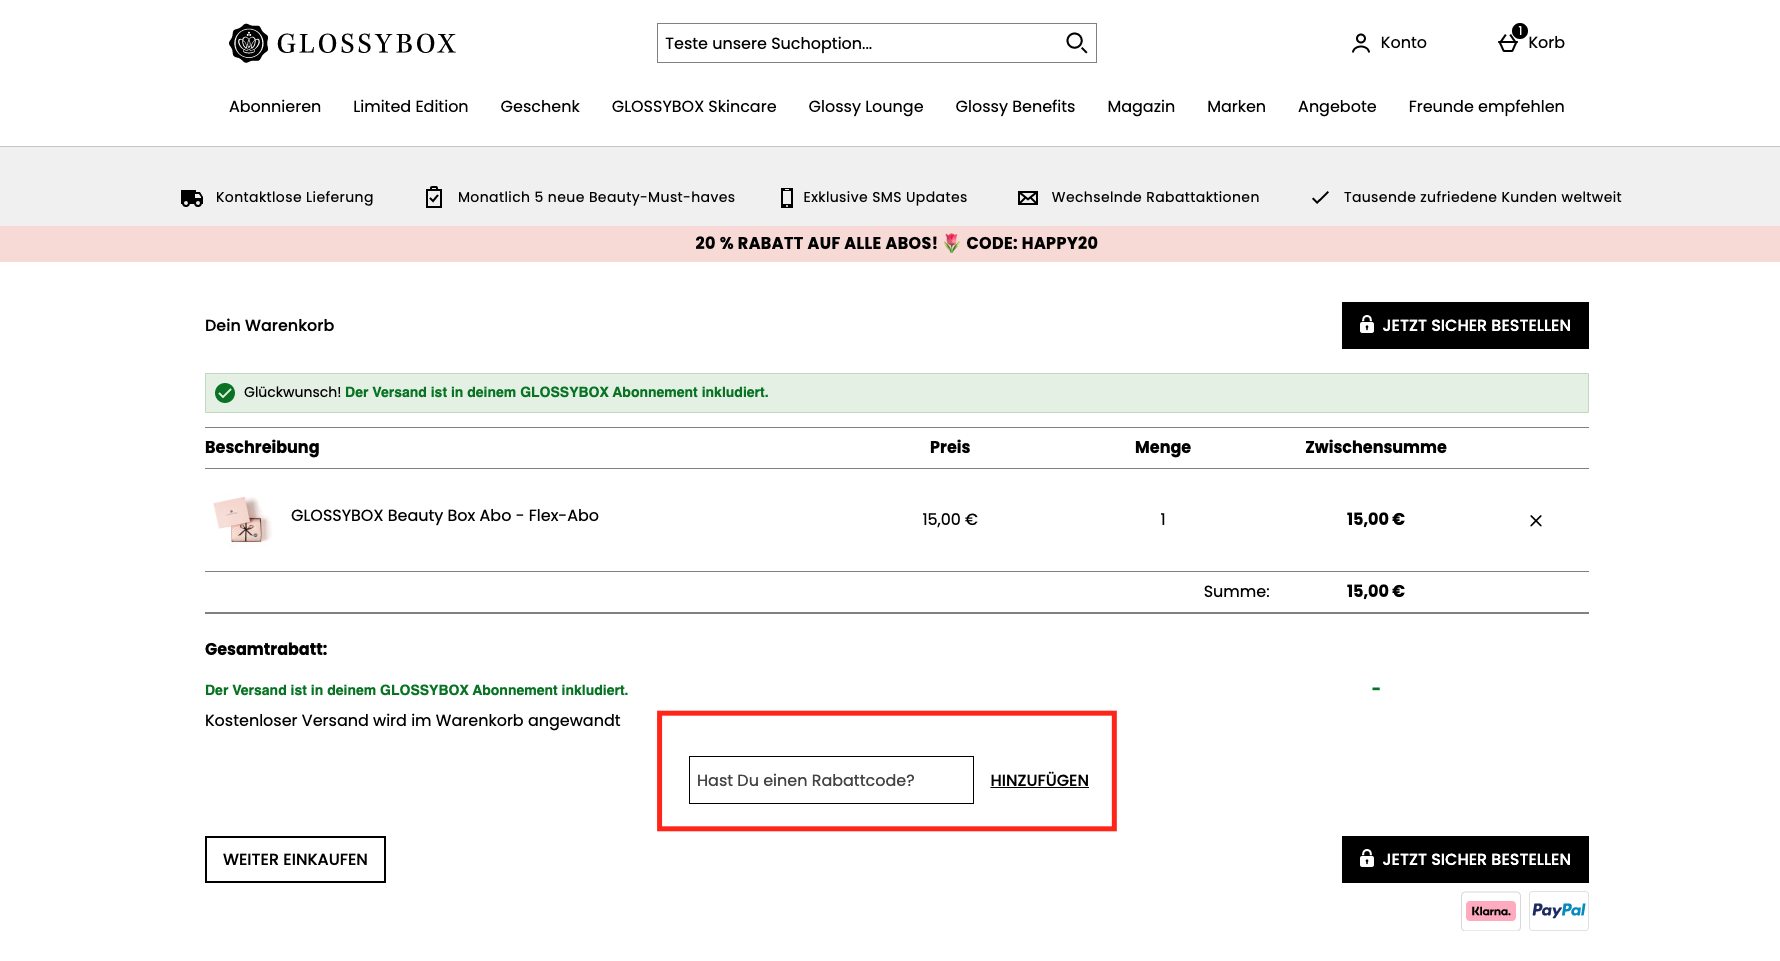Click bottom JETZT SICHER BESTELLEN button
This screenshot has width=1780, height=961.
click(1465, 860)
